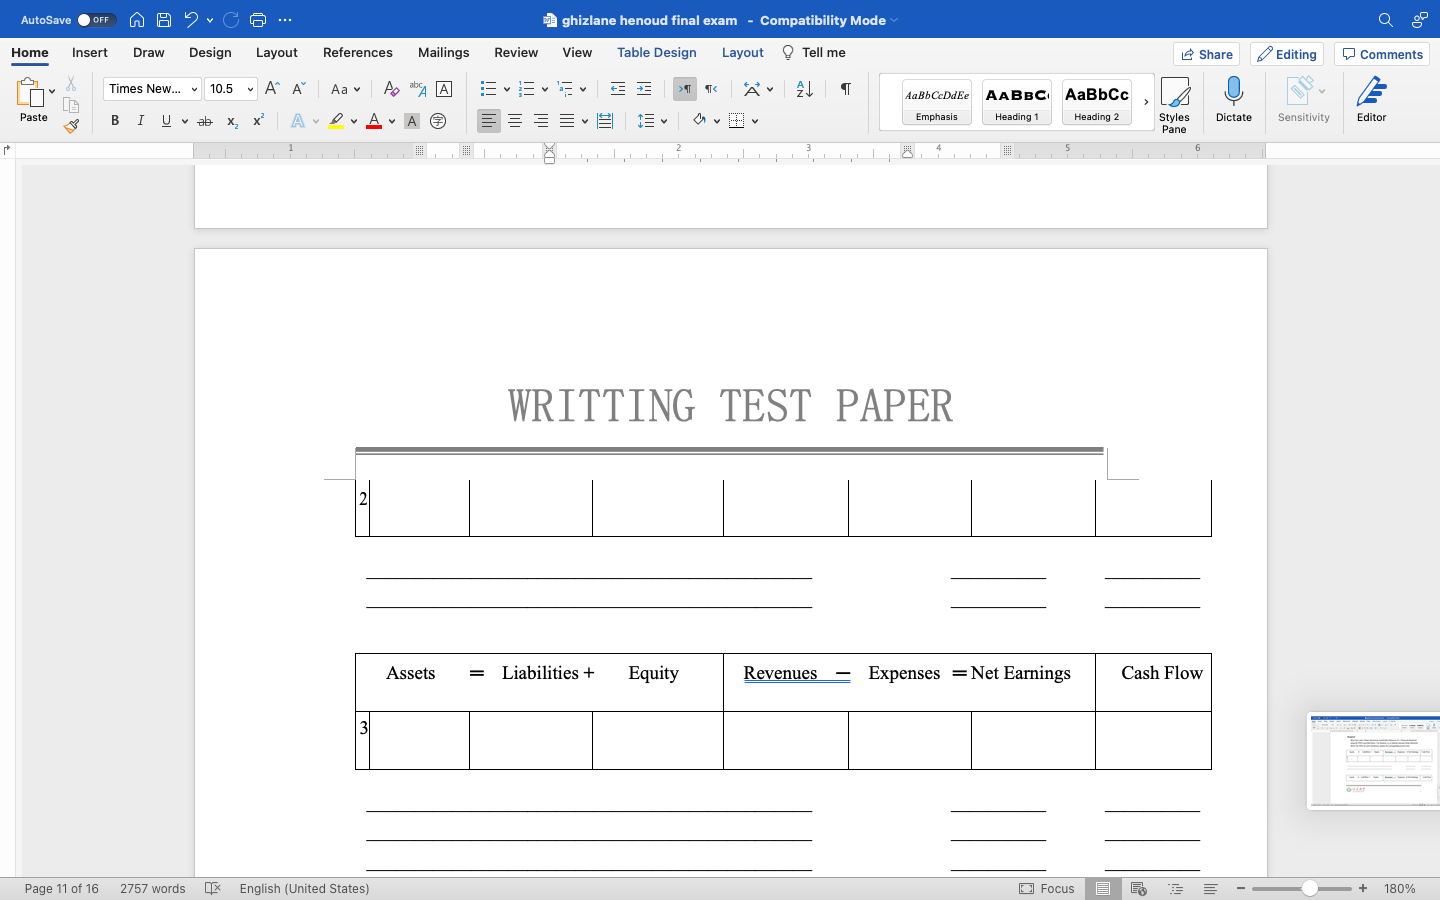Switch to Web Layout view in status bar
Image resolution: width=1440 pixels, height=900 pixels.
(x=1138, y=888)
